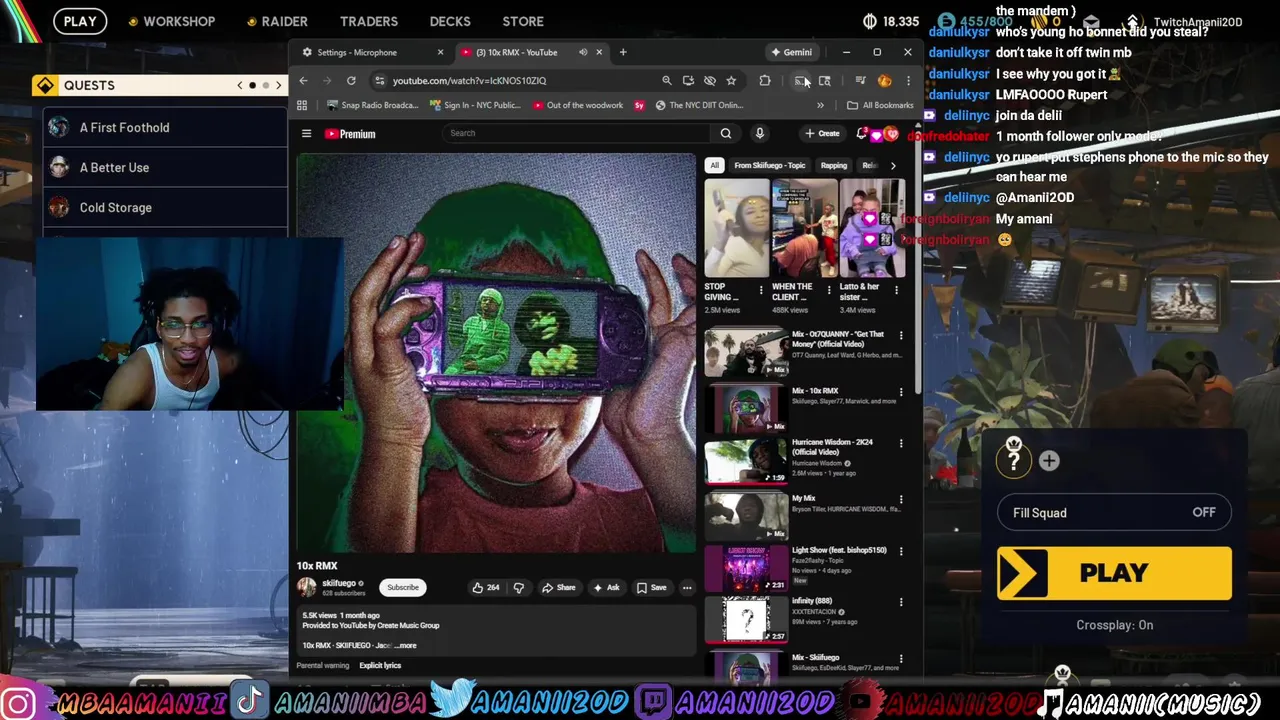Viewport: 1280px width, 720px height.
Task: Add a squad member with the plus icon
Action: click(1049, 460)
